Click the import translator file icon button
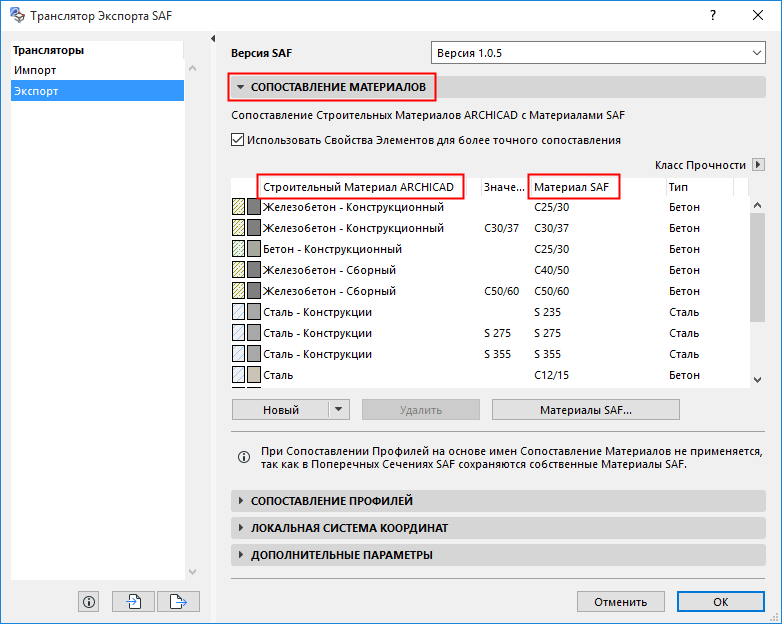 tap(133, 602)
